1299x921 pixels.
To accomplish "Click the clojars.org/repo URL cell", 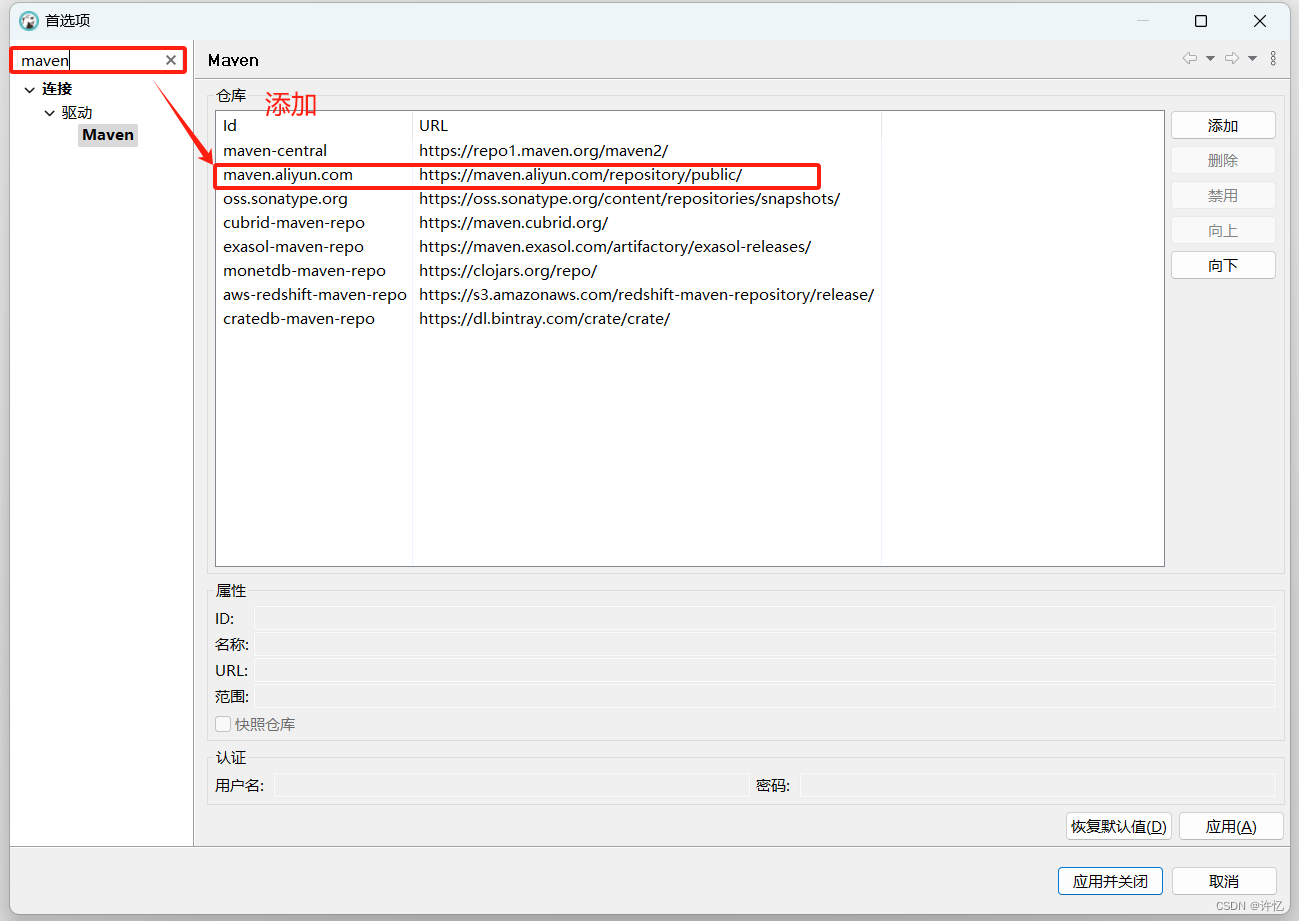I will pos(508,270).
